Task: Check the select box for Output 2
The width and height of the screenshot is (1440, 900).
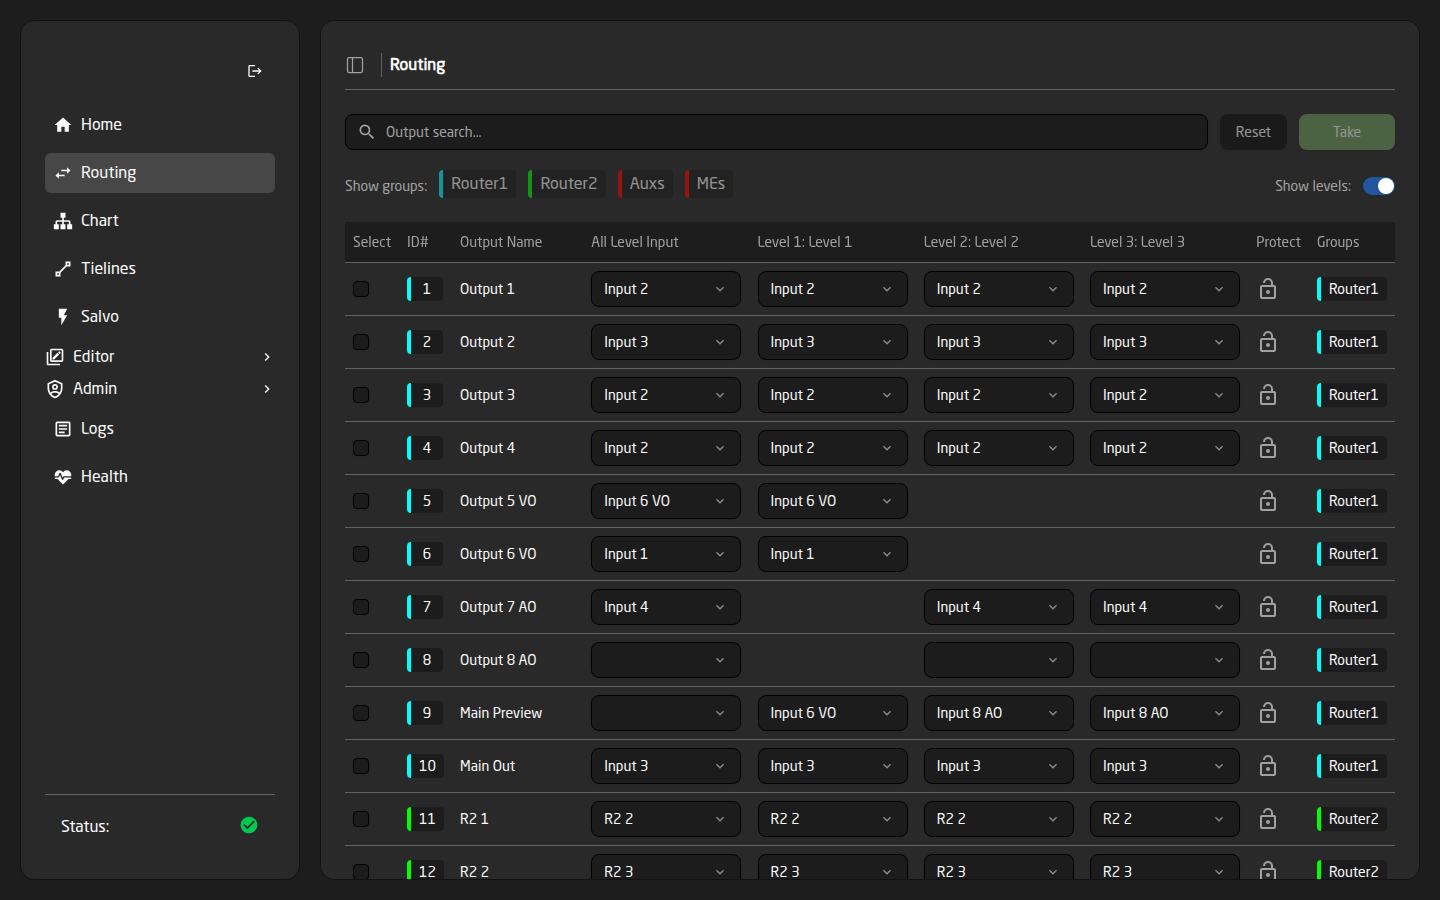Action: pos(361,342)
